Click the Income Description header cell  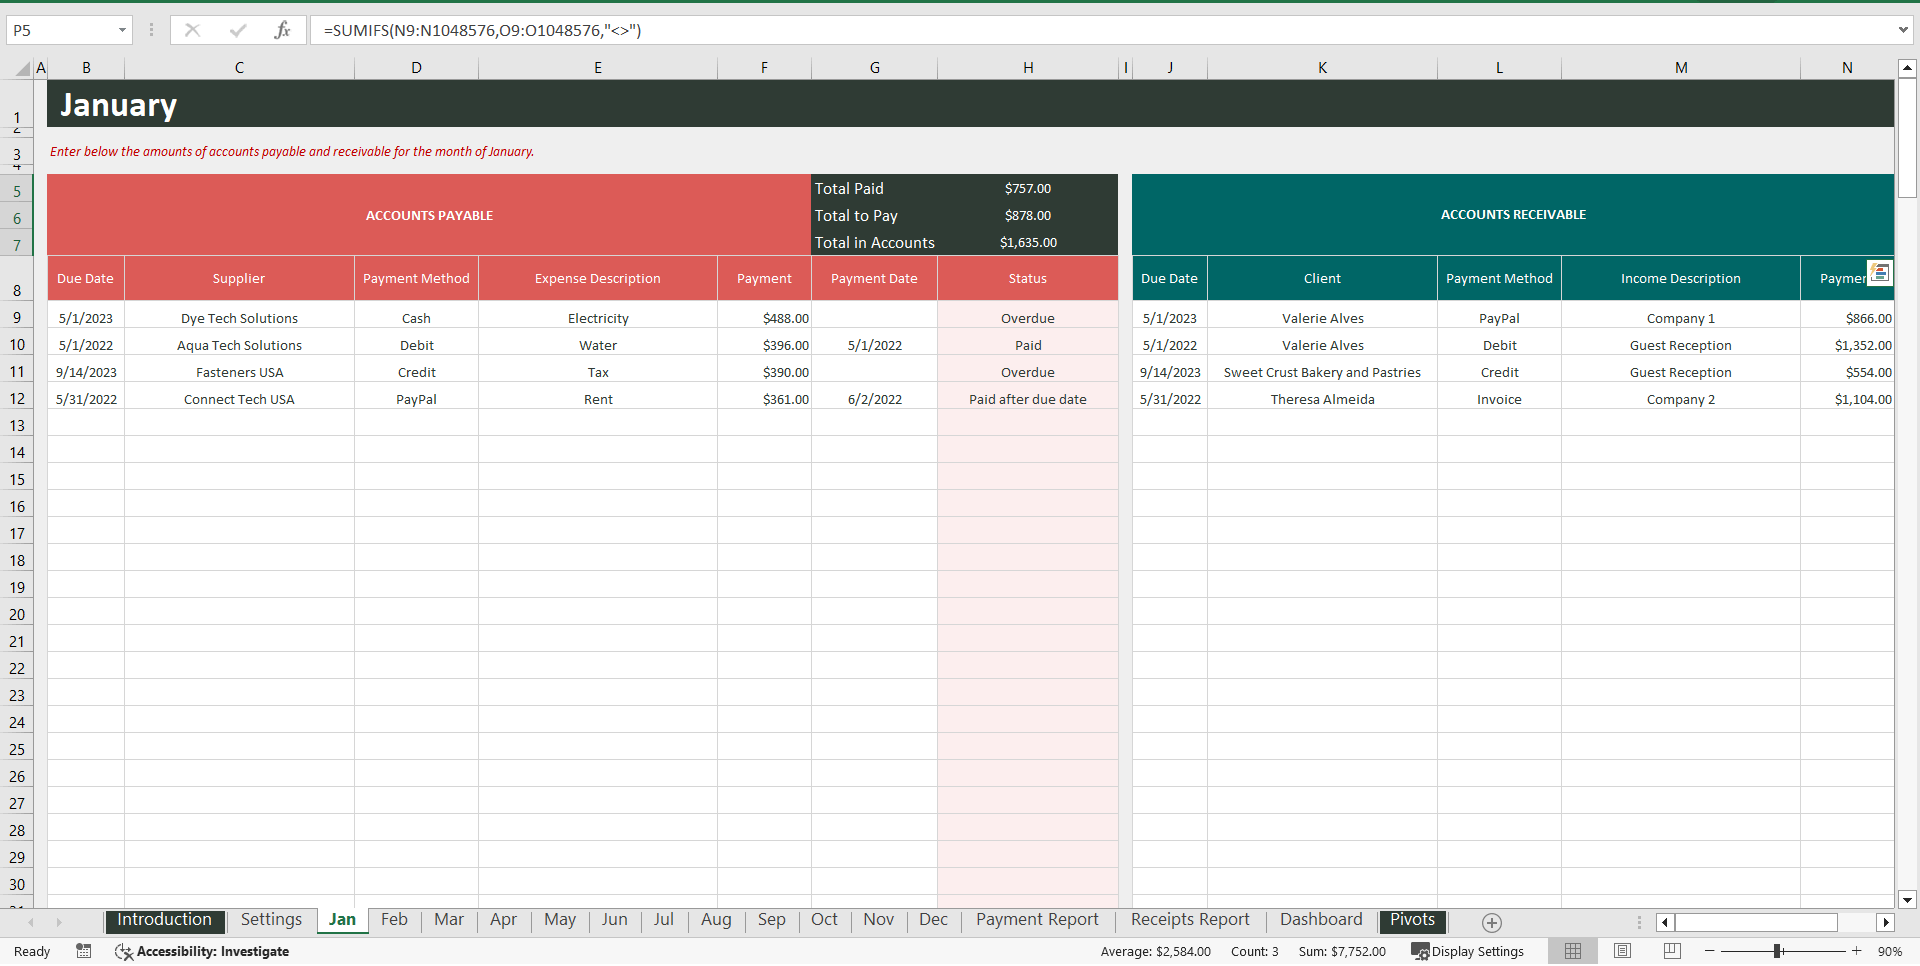[1681, 278]
